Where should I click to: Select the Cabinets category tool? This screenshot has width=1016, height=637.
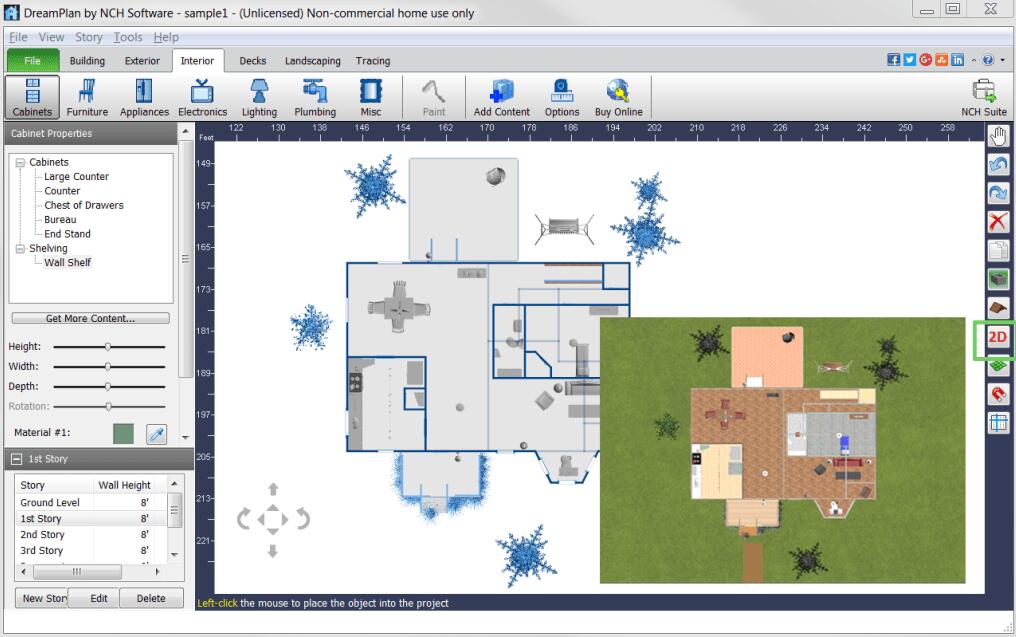tap(31, 97)
